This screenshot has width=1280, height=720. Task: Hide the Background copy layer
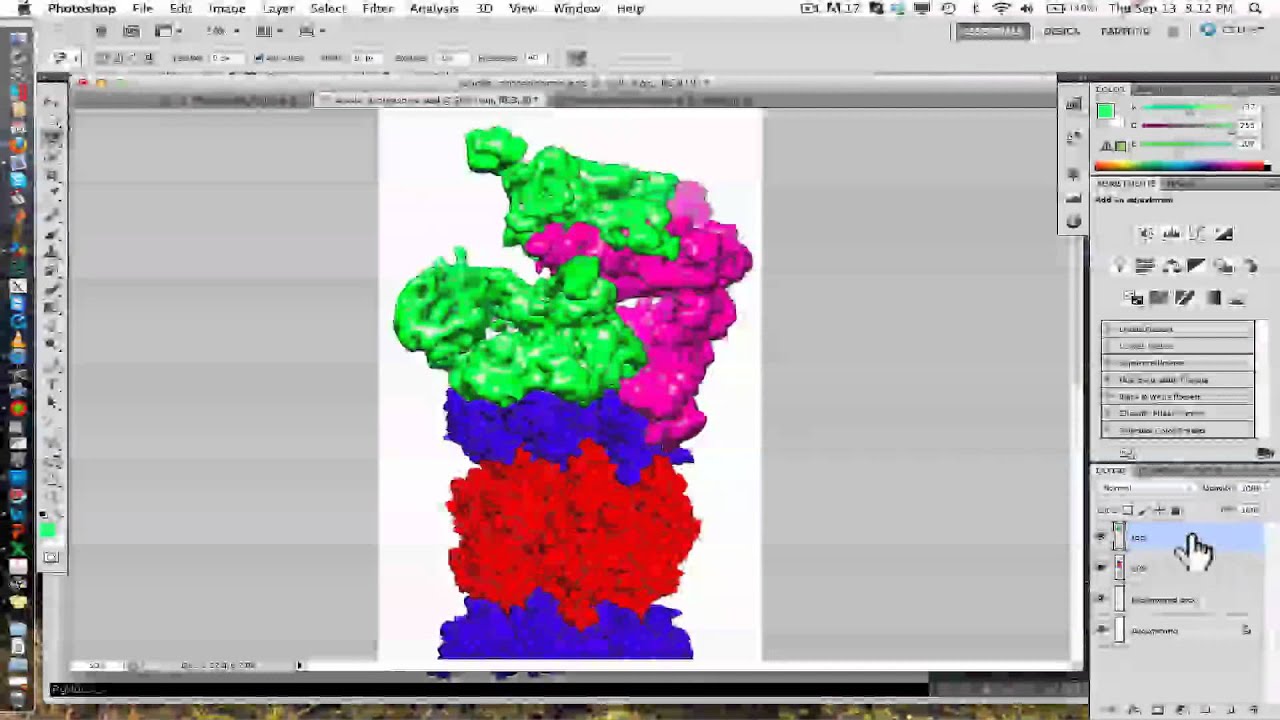click(1101, 598)
